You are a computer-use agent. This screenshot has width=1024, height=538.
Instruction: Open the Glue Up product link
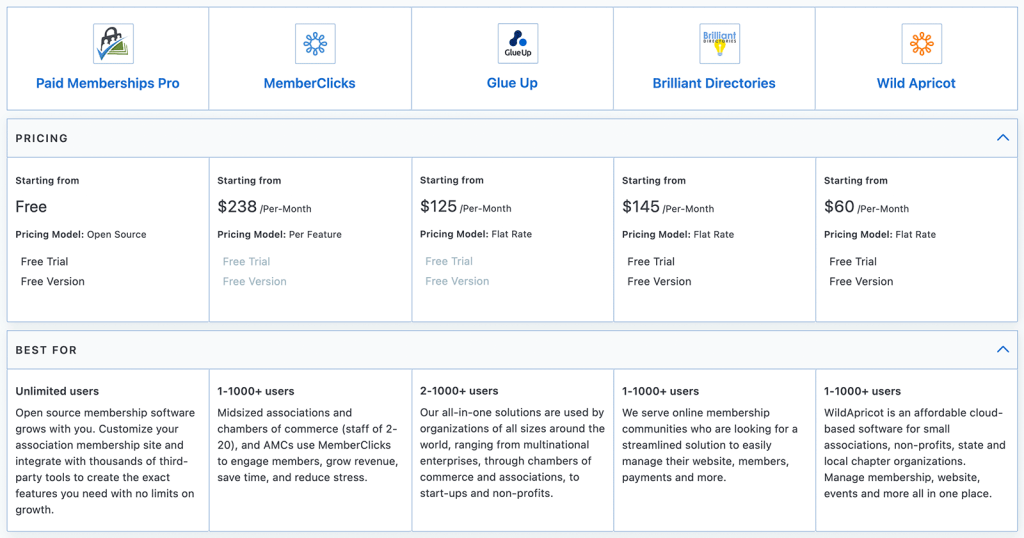coord(512,83)
